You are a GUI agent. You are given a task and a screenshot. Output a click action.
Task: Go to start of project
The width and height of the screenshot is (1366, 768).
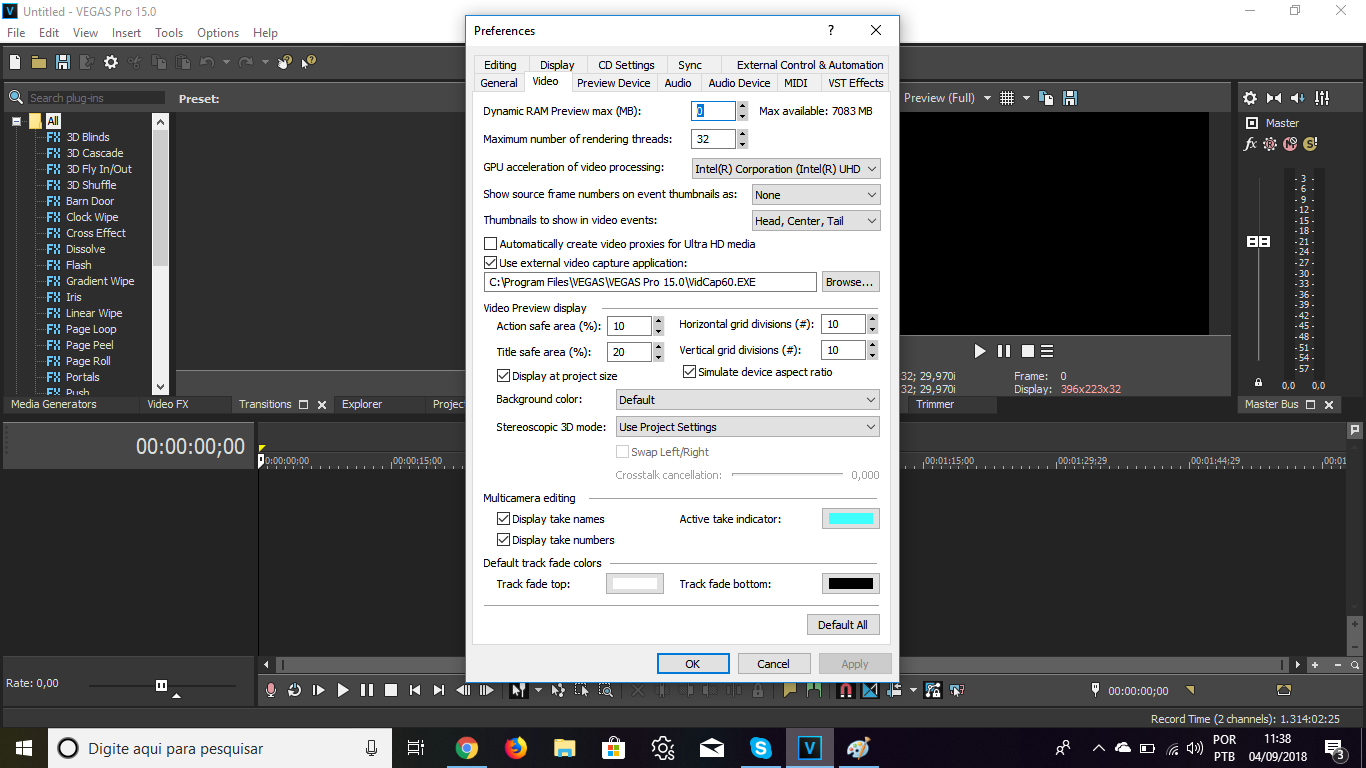[415, 690]
